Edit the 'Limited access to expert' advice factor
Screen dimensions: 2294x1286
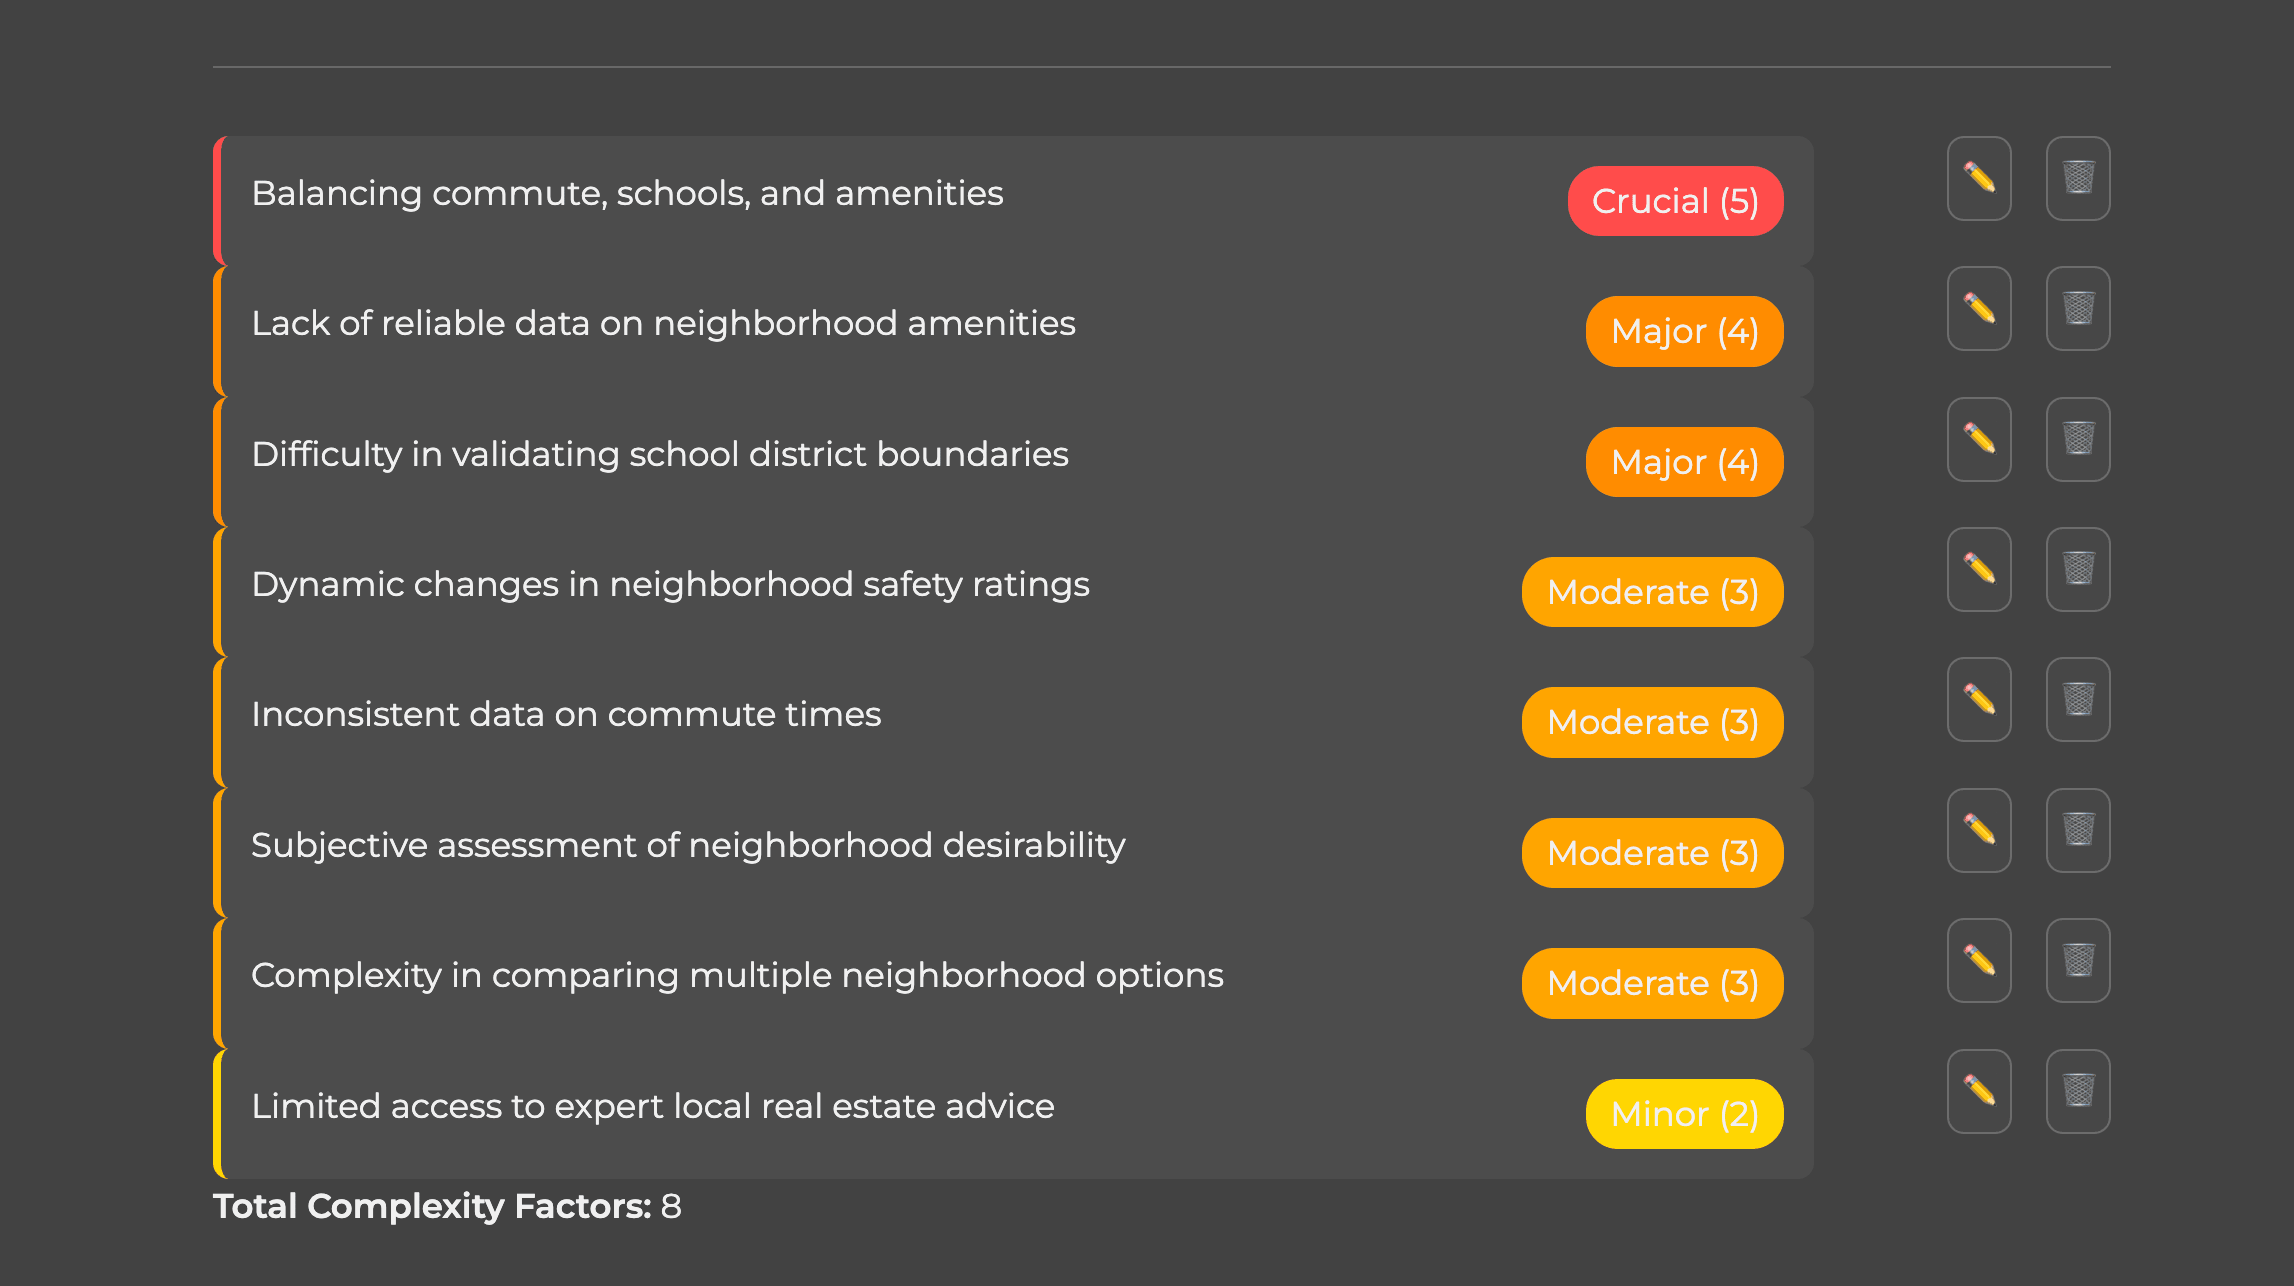1979,1091
